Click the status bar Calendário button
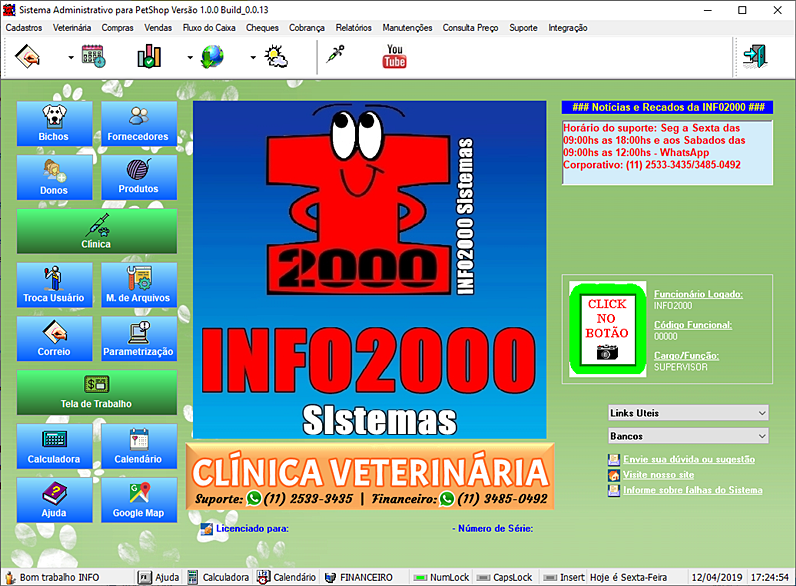Viewport: 796px width, 586px height. [x=286, y=577]
